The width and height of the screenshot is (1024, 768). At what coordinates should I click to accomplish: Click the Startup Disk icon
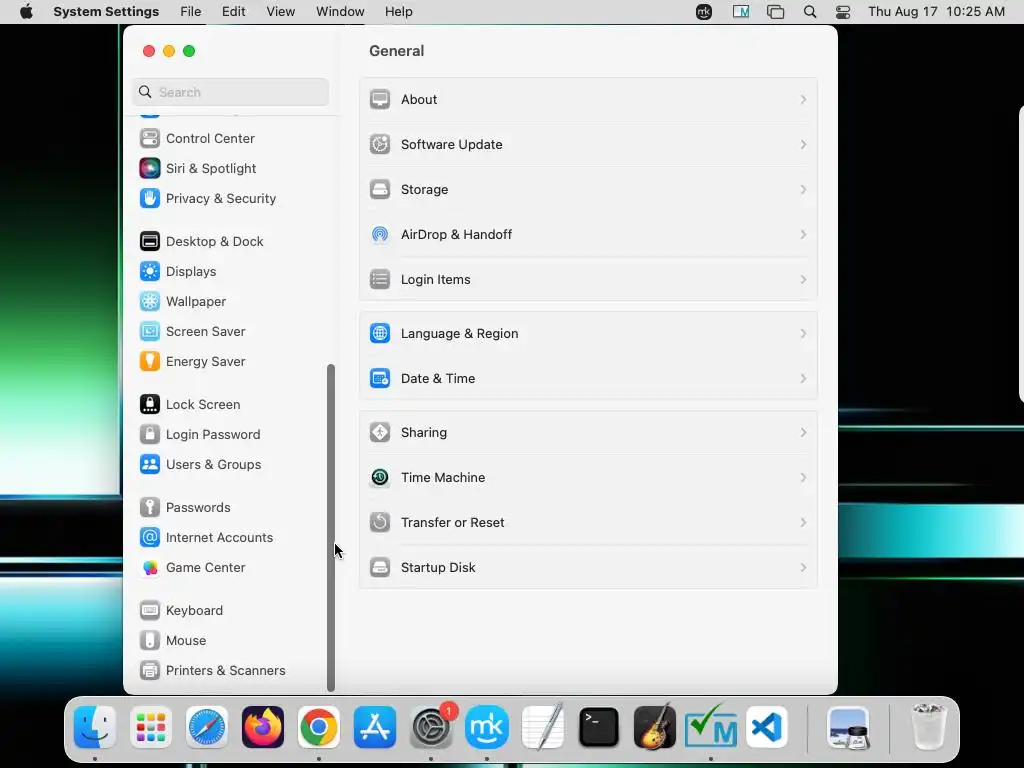[x=380, y=568]
